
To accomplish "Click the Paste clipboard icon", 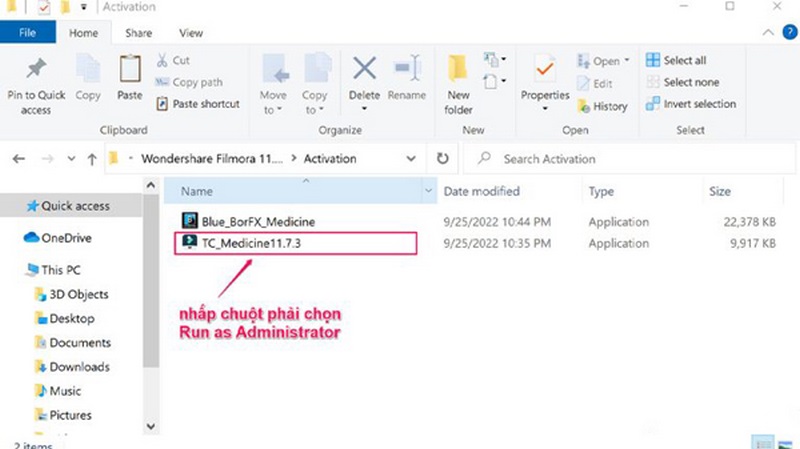I will click(x=130, y=69).
